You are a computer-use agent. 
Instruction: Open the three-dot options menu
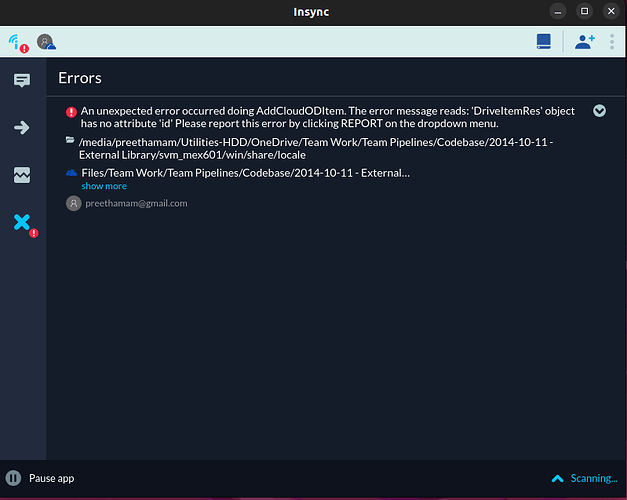point(612,42)
